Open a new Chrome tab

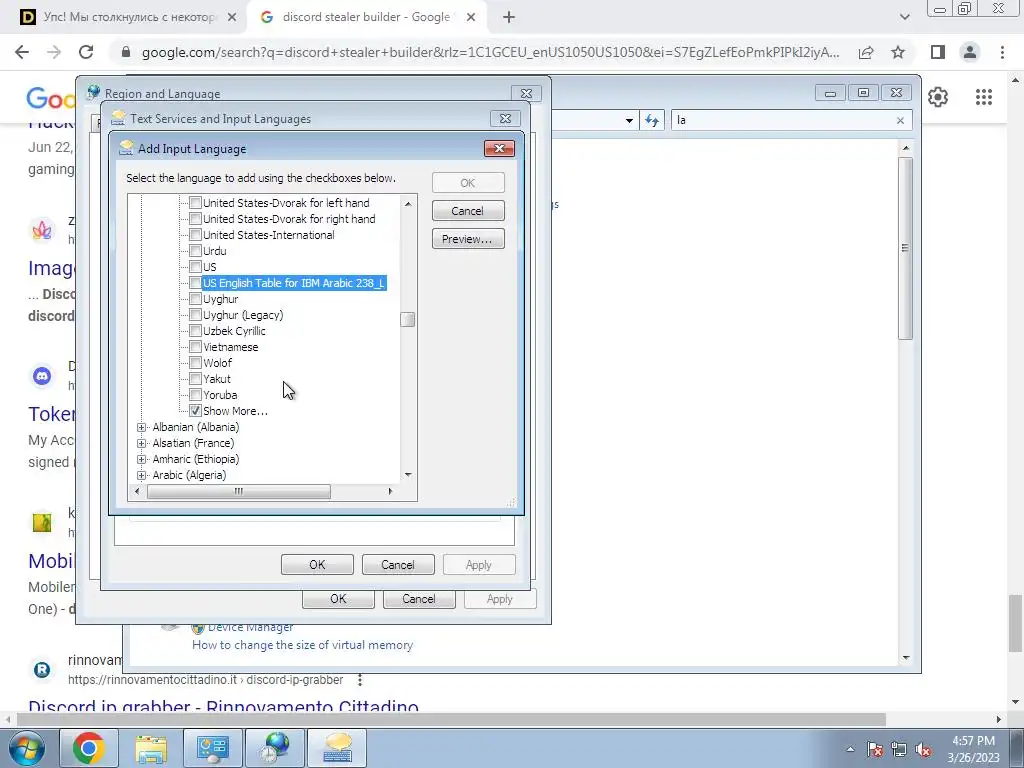tap(509, 18)
